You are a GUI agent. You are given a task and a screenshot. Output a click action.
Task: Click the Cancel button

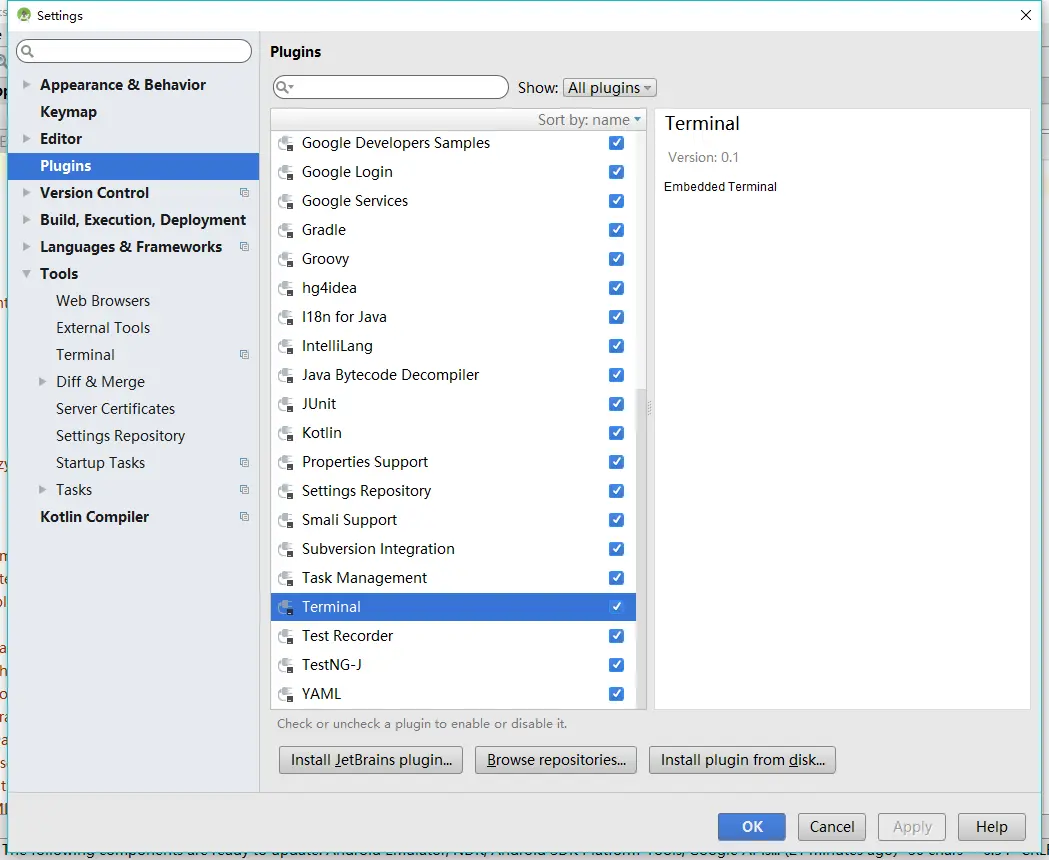(832, 827)
